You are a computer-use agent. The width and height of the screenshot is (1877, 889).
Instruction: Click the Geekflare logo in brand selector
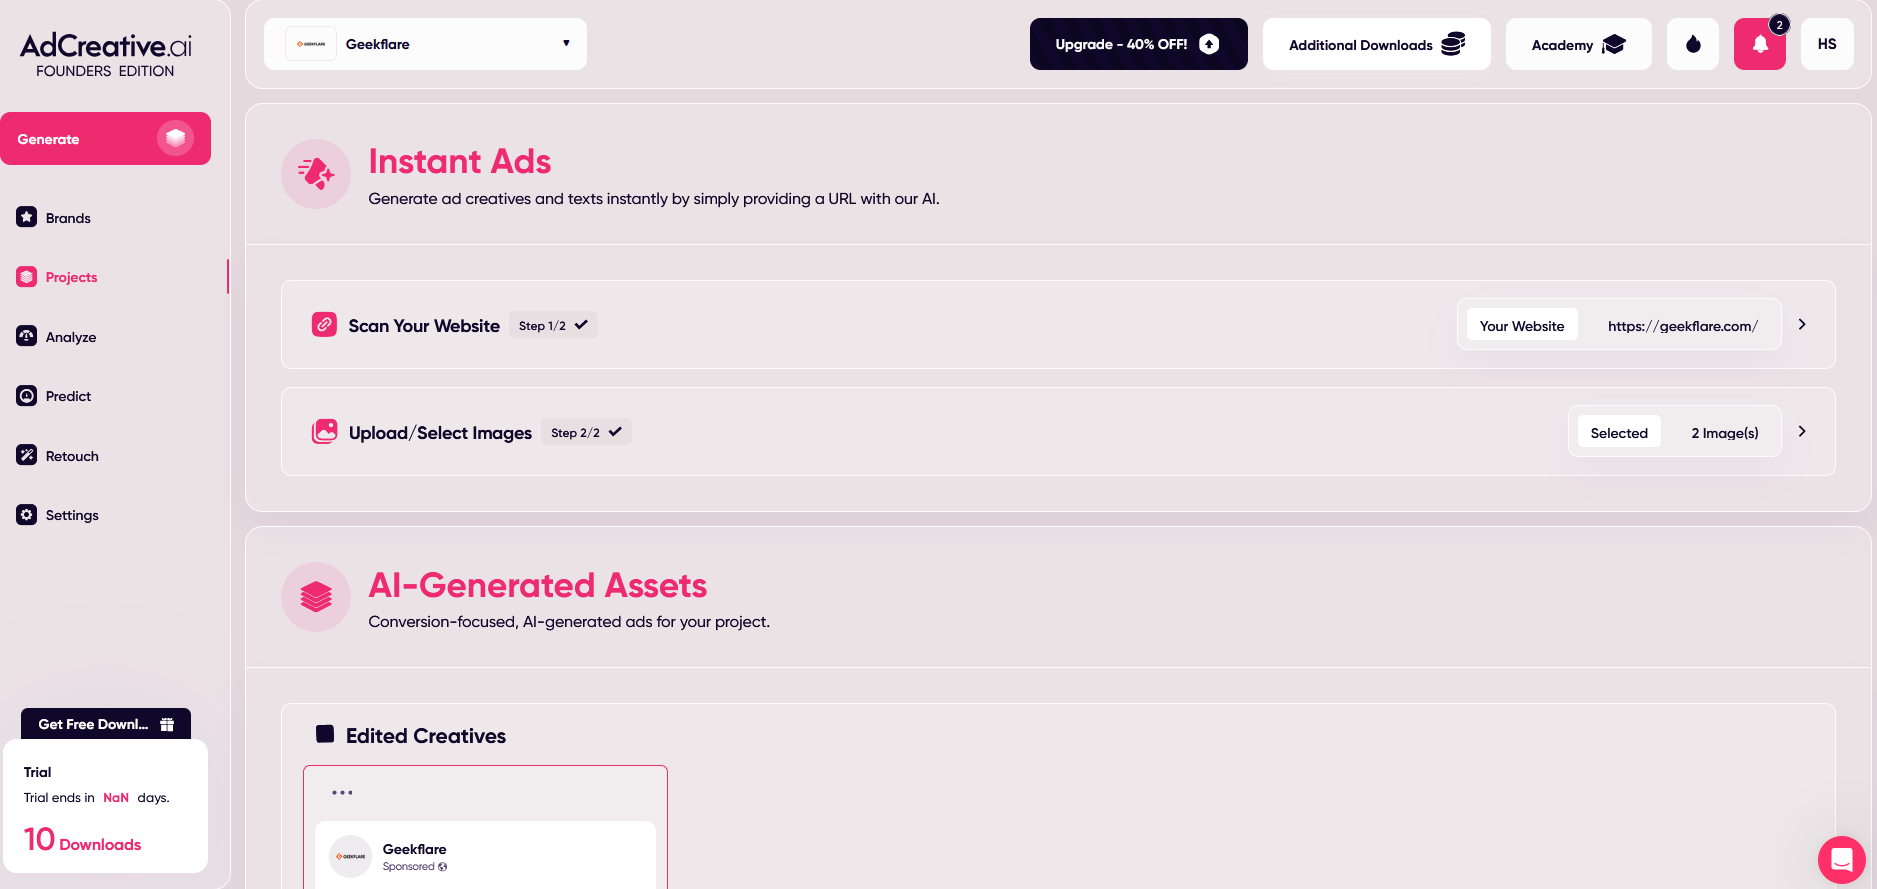[x=311, y=44]
